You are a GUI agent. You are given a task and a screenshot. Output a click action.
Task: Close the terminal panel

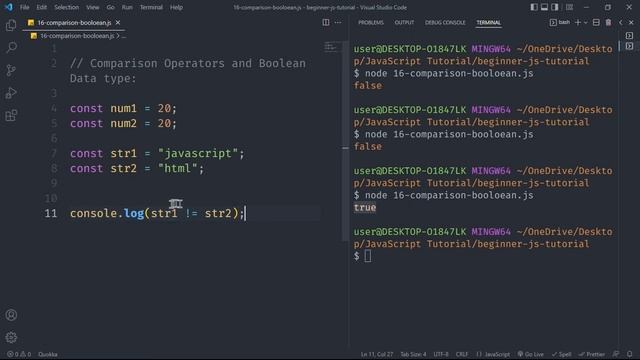click(631, 22)
